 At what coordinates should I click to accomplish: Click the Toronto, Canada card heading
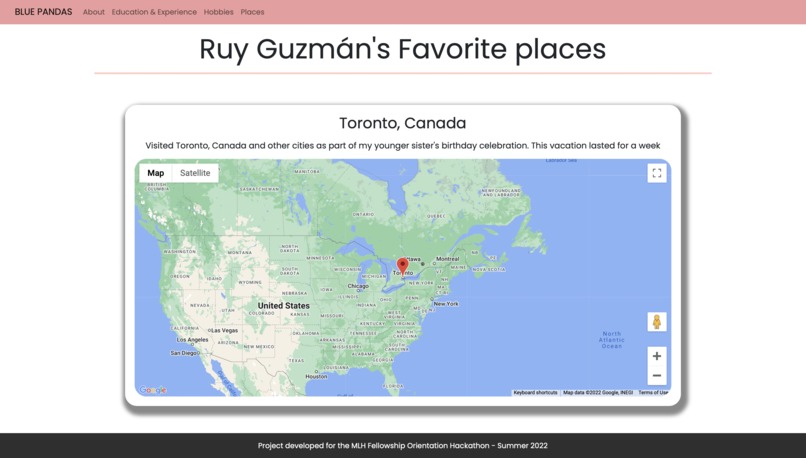pyautogui.click(x=402, y=123)
